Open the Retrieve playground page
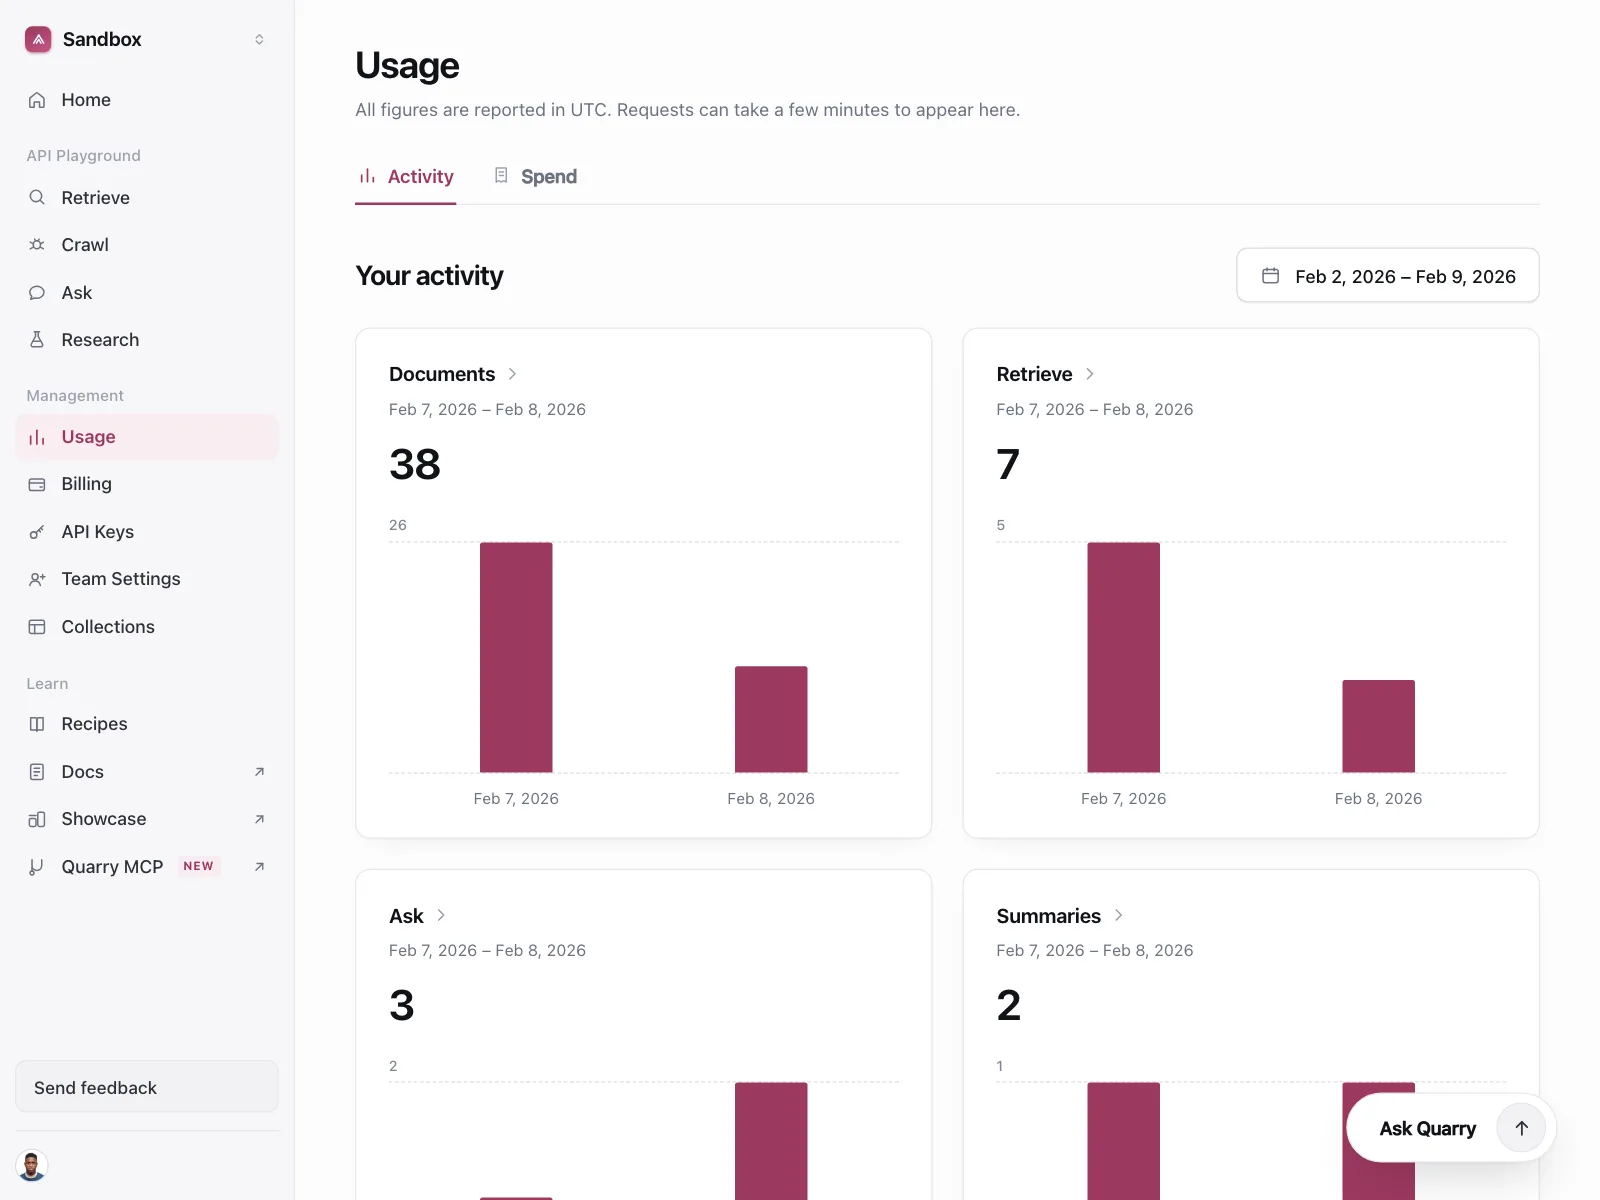The height and width of the screenshot is (1200, 1600). tap(147, 197)
